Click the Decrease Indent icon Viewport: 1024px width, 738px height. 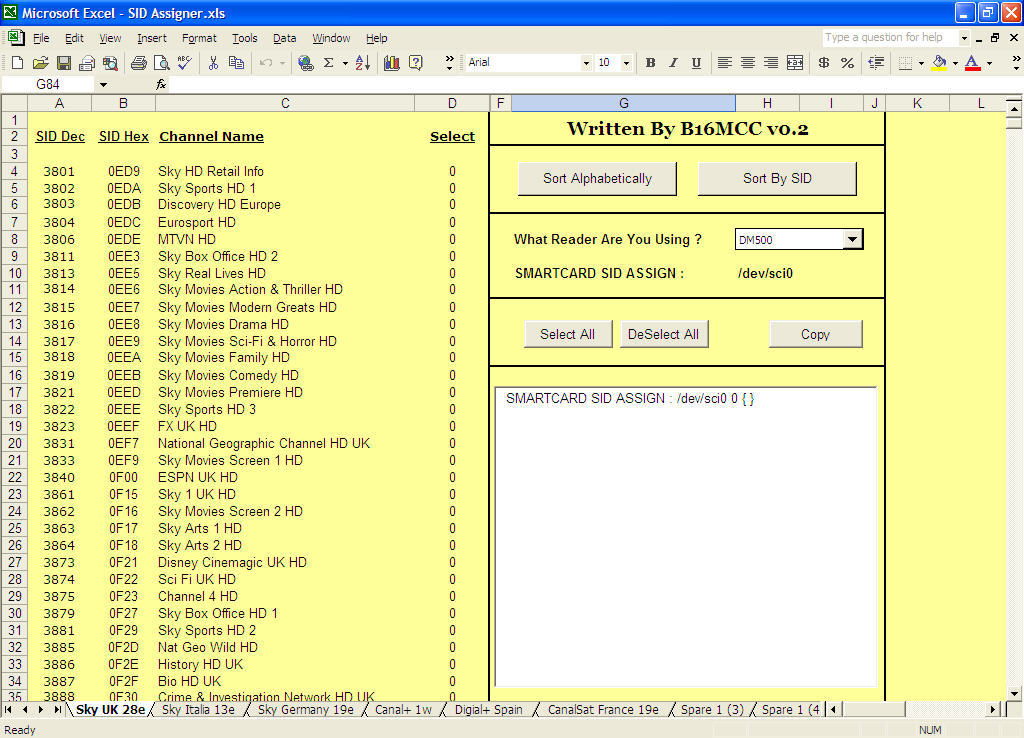pos(876,63)
